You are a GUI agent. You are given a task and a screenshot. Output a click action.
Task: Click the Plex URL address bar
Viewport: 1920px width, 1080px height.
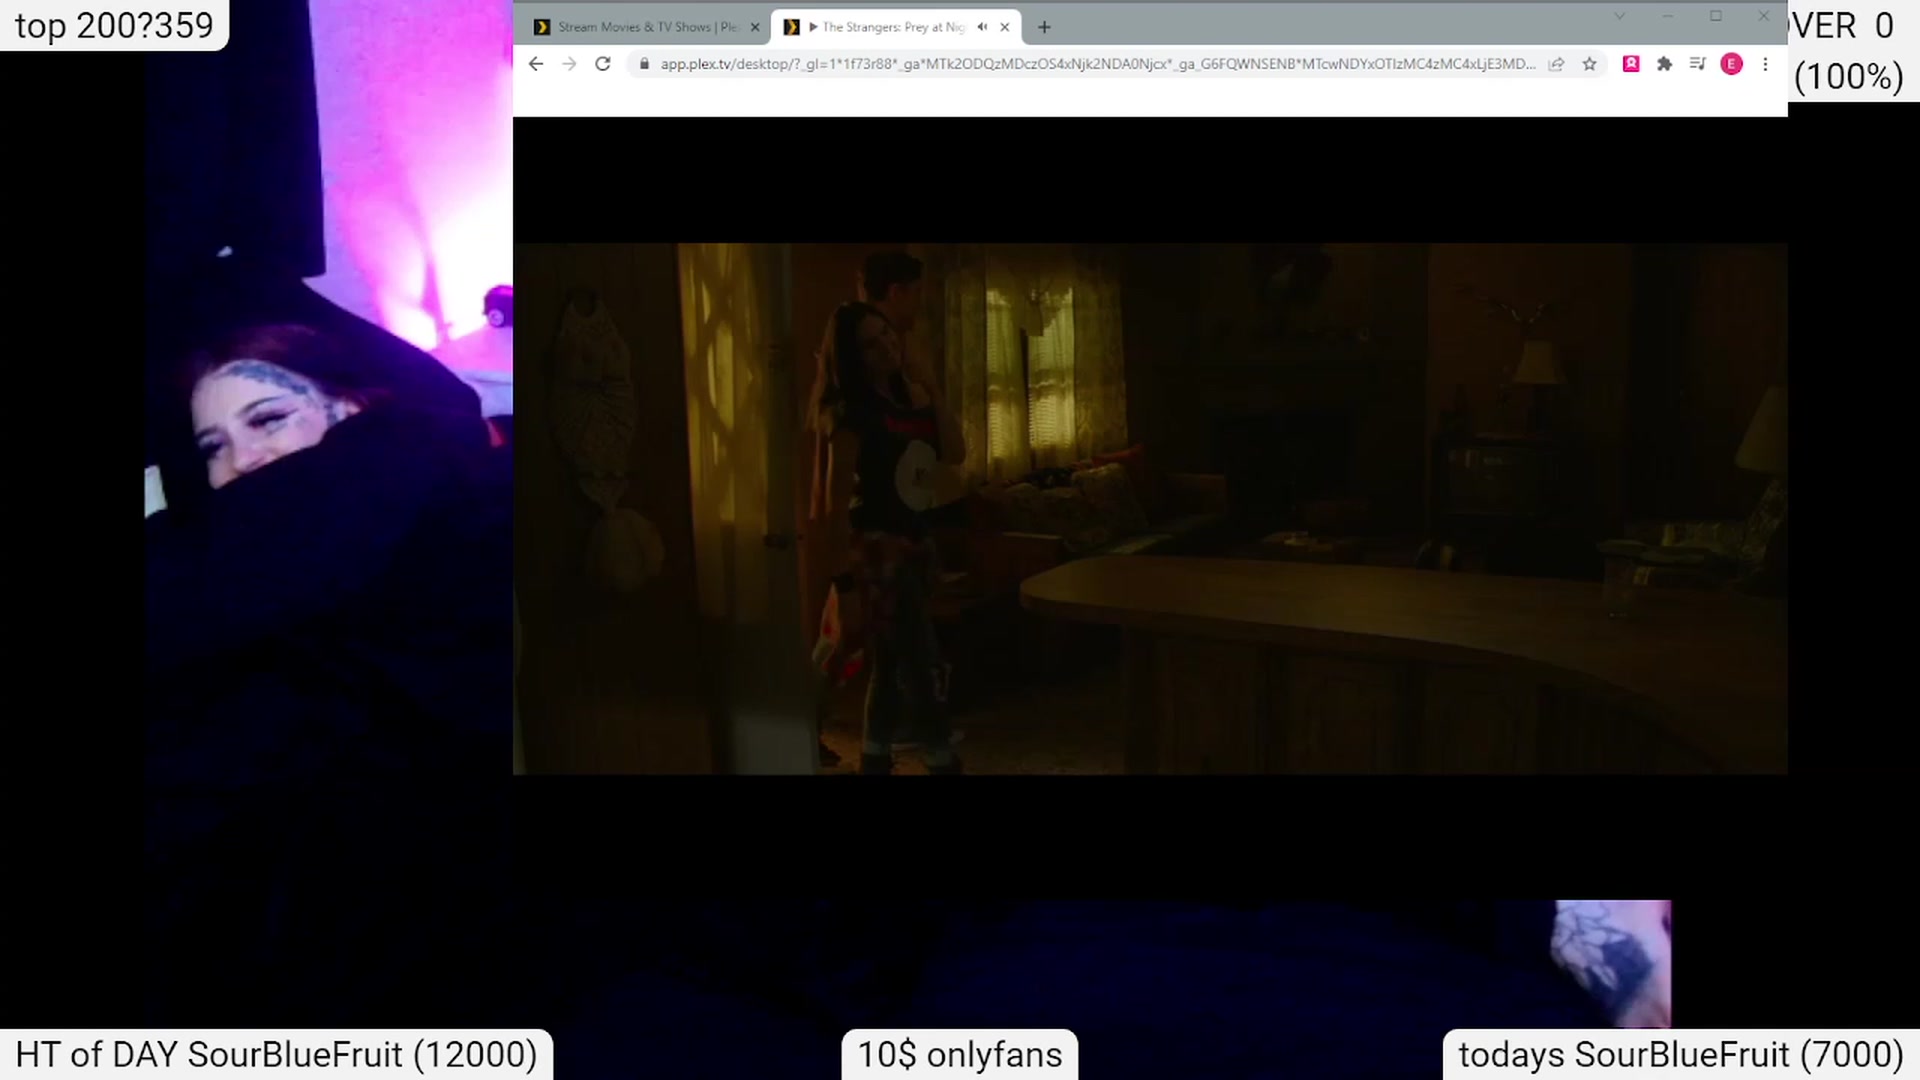click(1097, 64)
